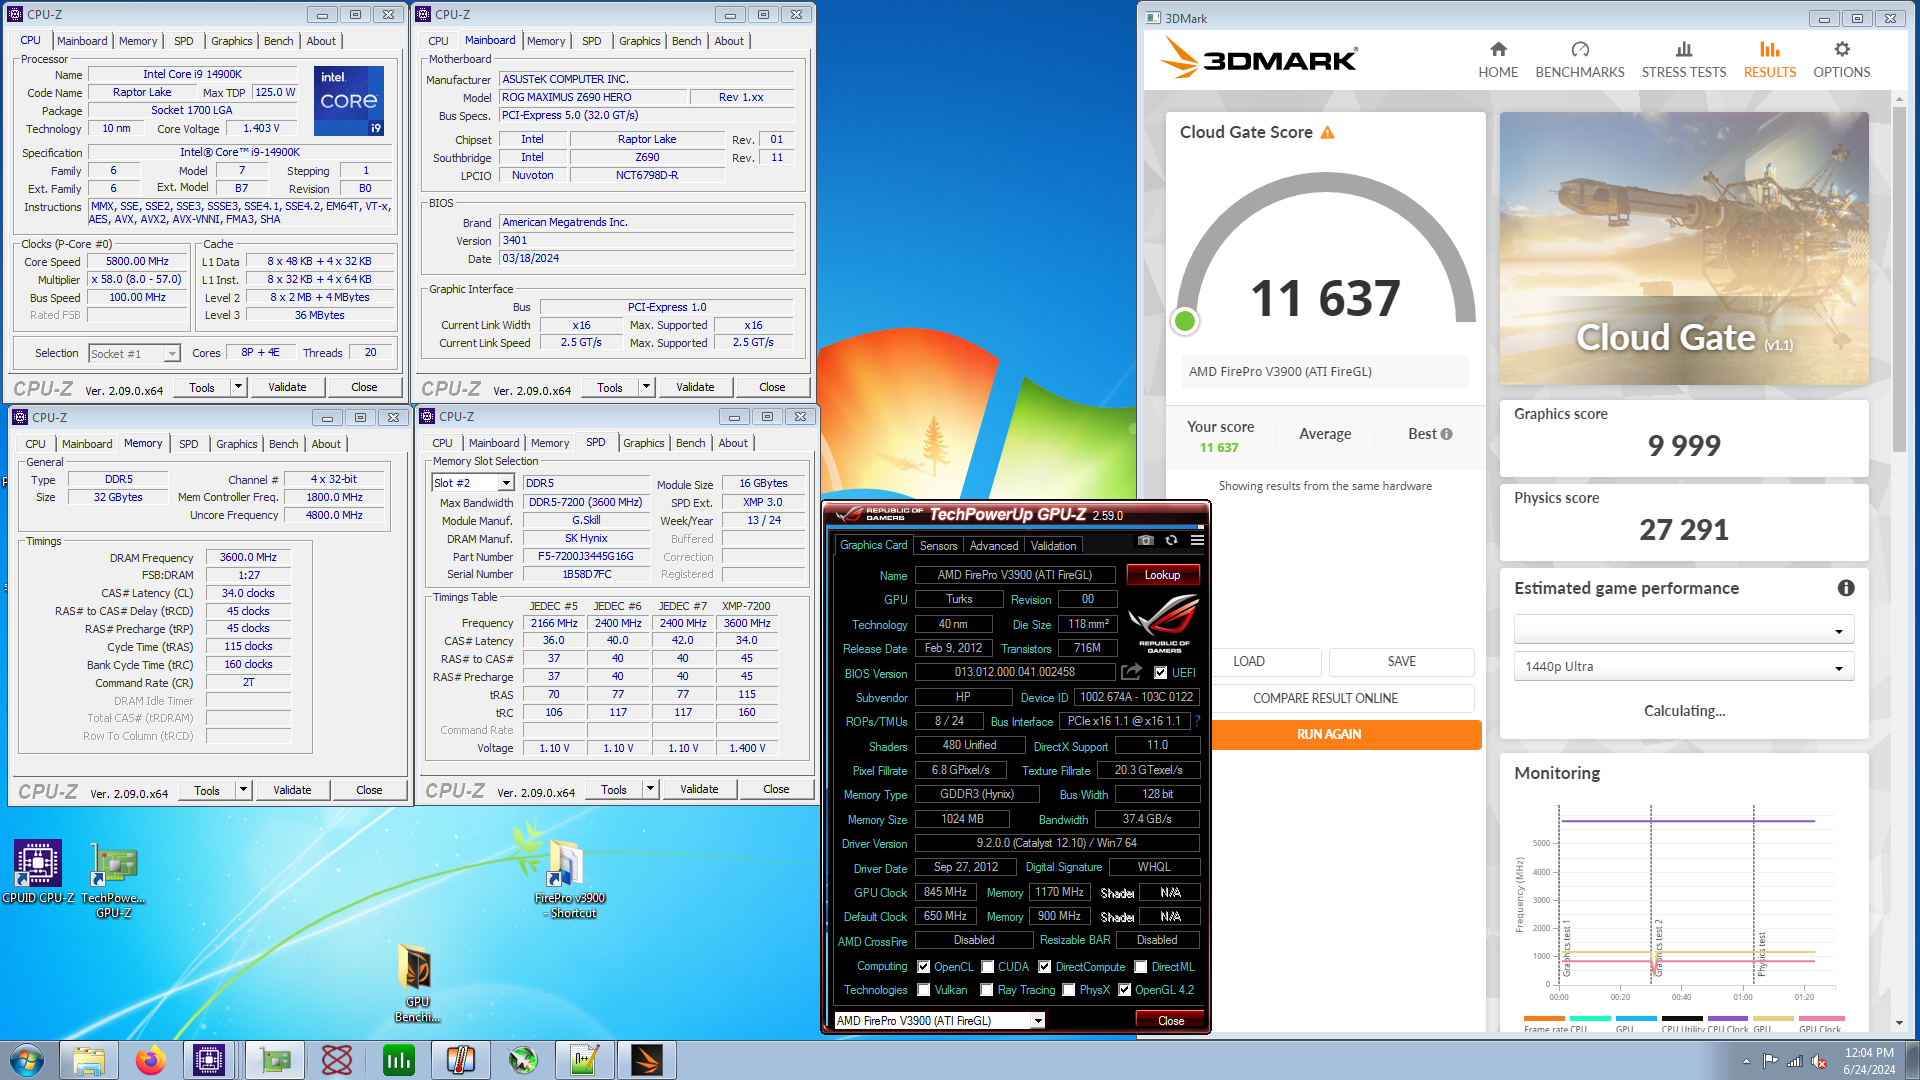Toggle DirectCompute checkbox in GPU-Z
The height and width of the screenshot is (1080, 1920).
tap(1044, 967)
